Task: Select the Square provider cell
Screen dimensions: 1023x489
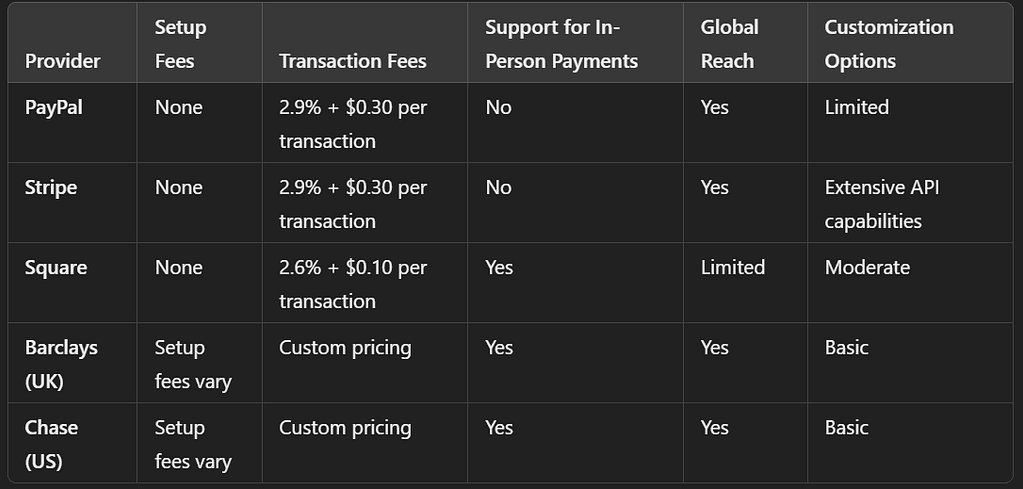Action: pos(56,267)
